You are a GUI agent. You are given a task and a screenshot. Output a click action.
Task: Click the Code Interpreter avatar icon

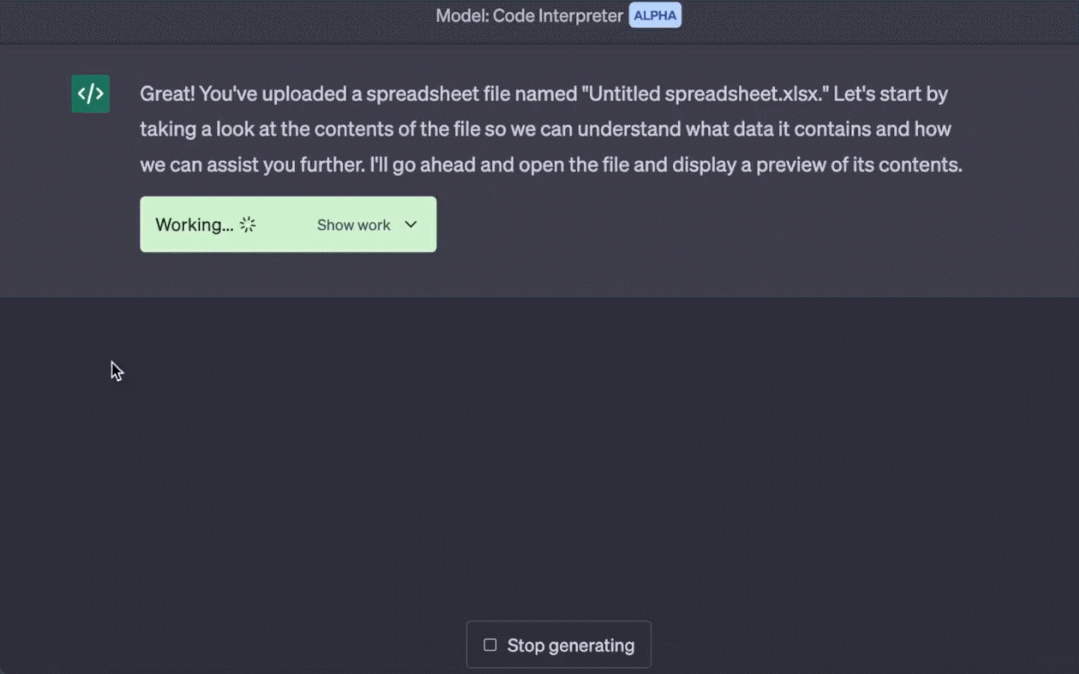click(x=90, y=94)
